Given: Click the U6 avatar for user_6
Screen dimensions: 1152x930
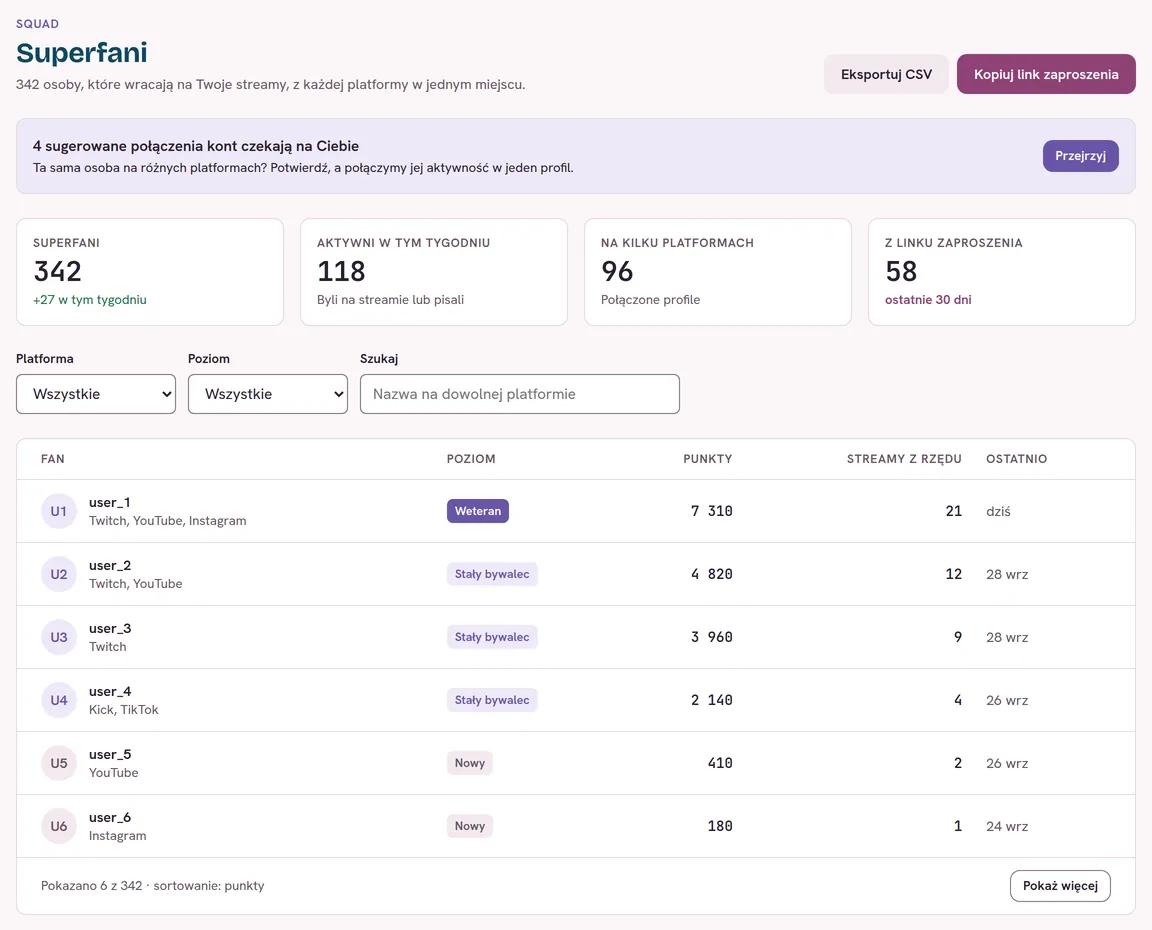Looking at the screenshot, I should pyautogui.click(x=59, y=826).
